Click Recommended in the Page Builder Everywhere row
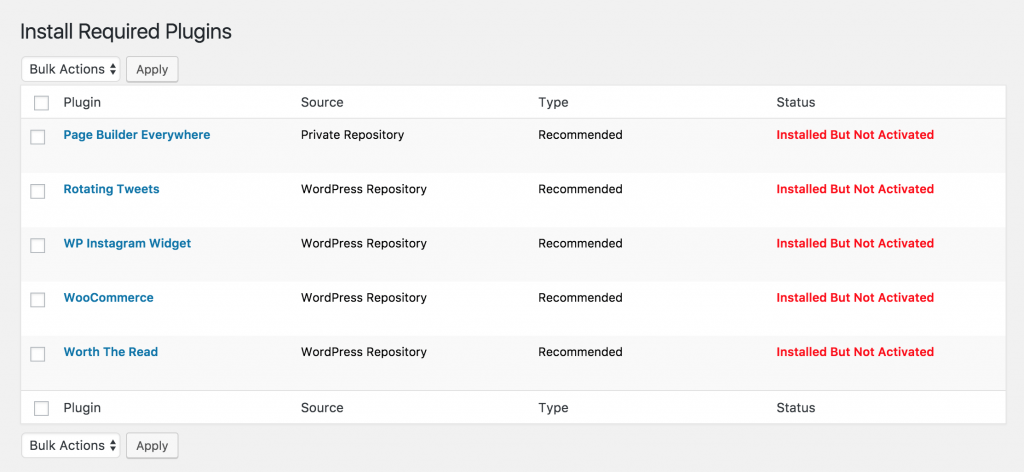The width and height of the screenshot is (1024, 472). pos(581,135)
